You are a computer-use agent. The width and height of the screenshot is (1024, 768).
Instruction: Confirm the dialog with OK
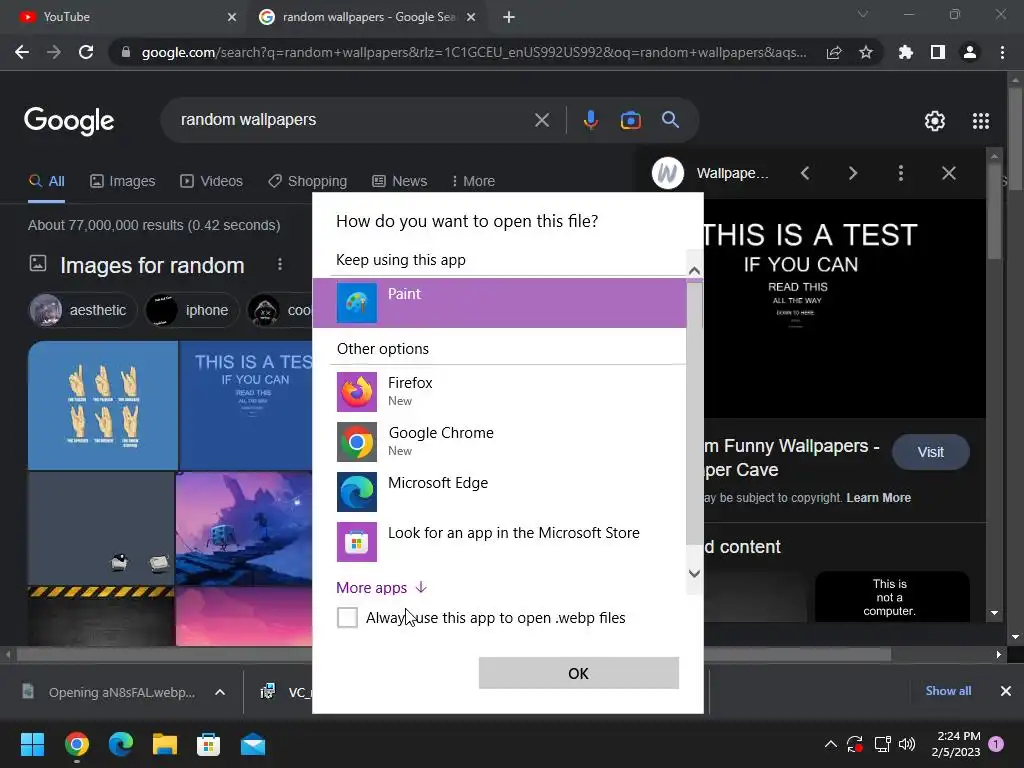coord(579,673)
